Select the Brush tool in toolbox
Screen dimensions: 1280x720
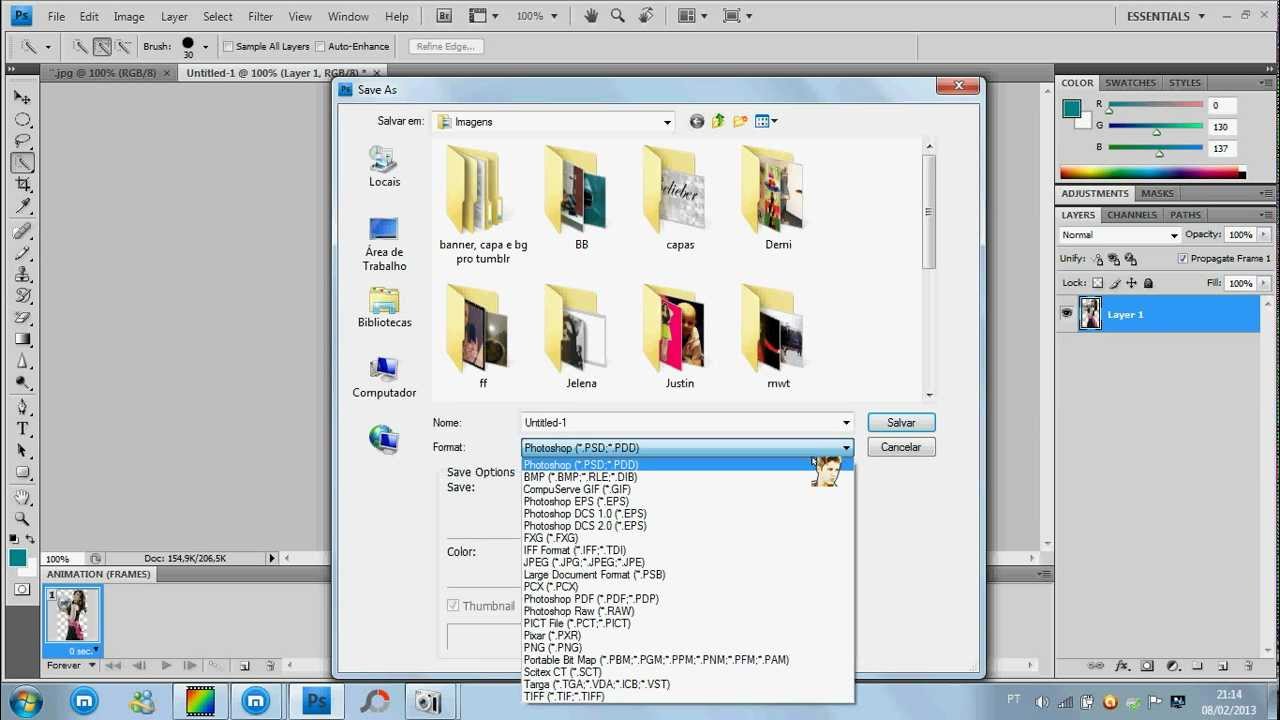tap(22, 253)
